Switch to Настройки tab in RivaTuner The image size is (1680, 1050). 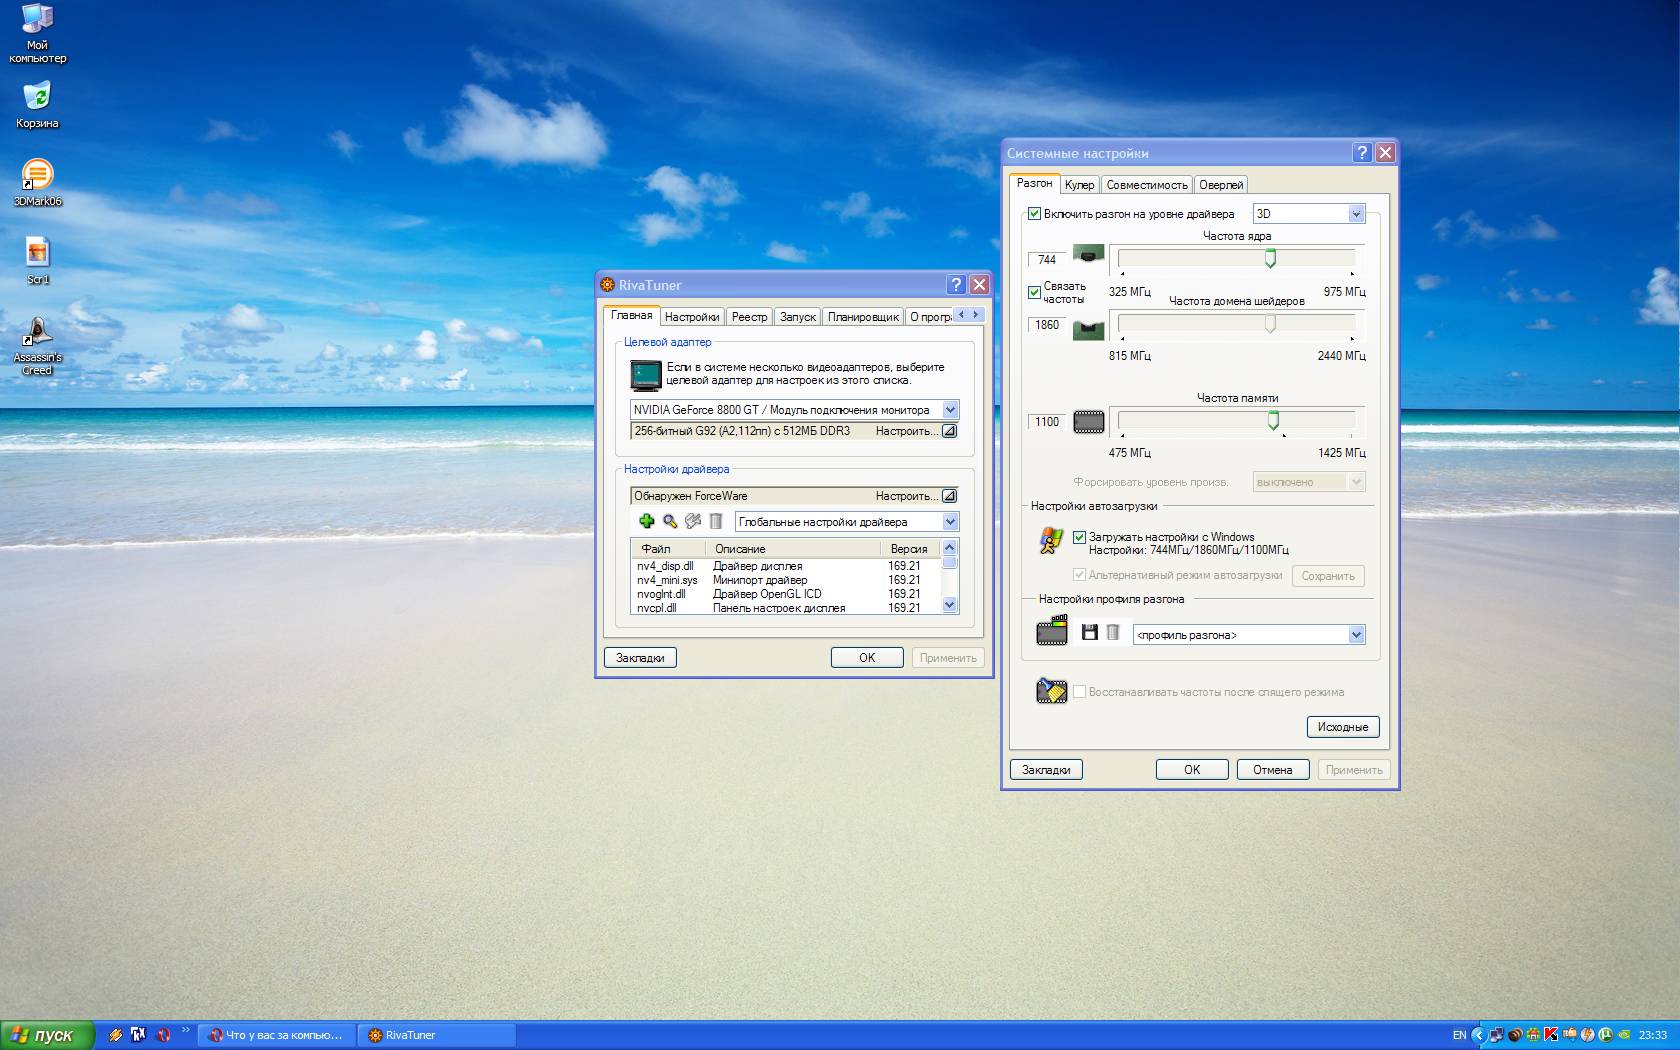point(692,317)
